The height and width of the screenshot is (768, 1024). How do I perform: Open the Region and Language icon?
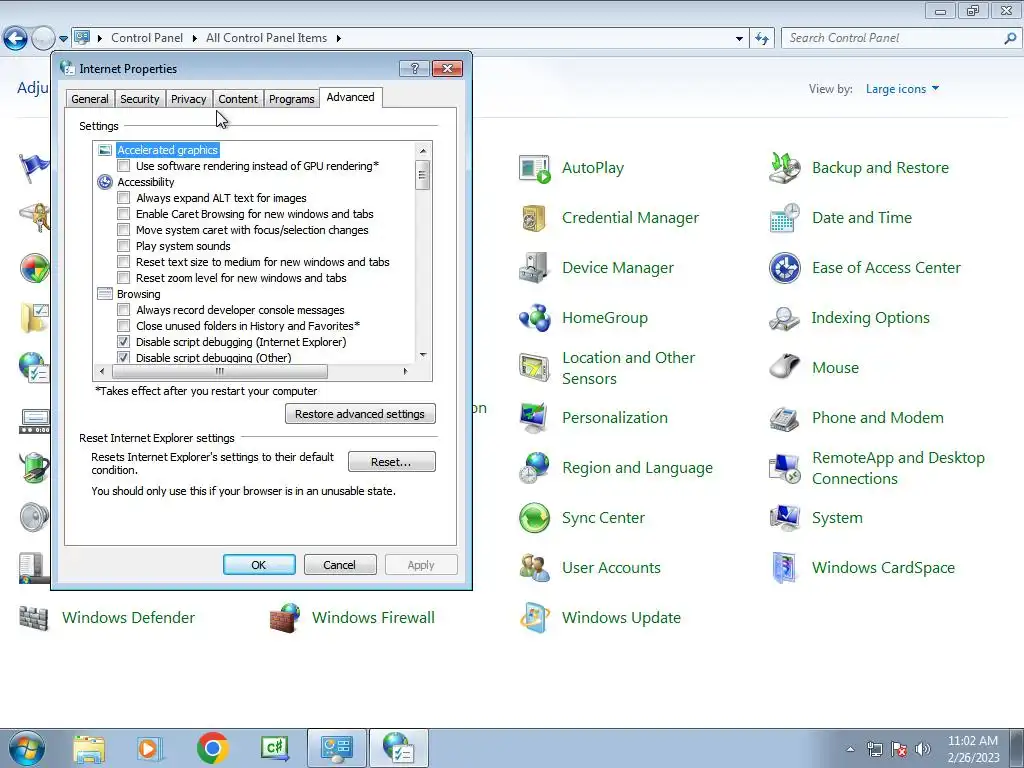[534, 468]
